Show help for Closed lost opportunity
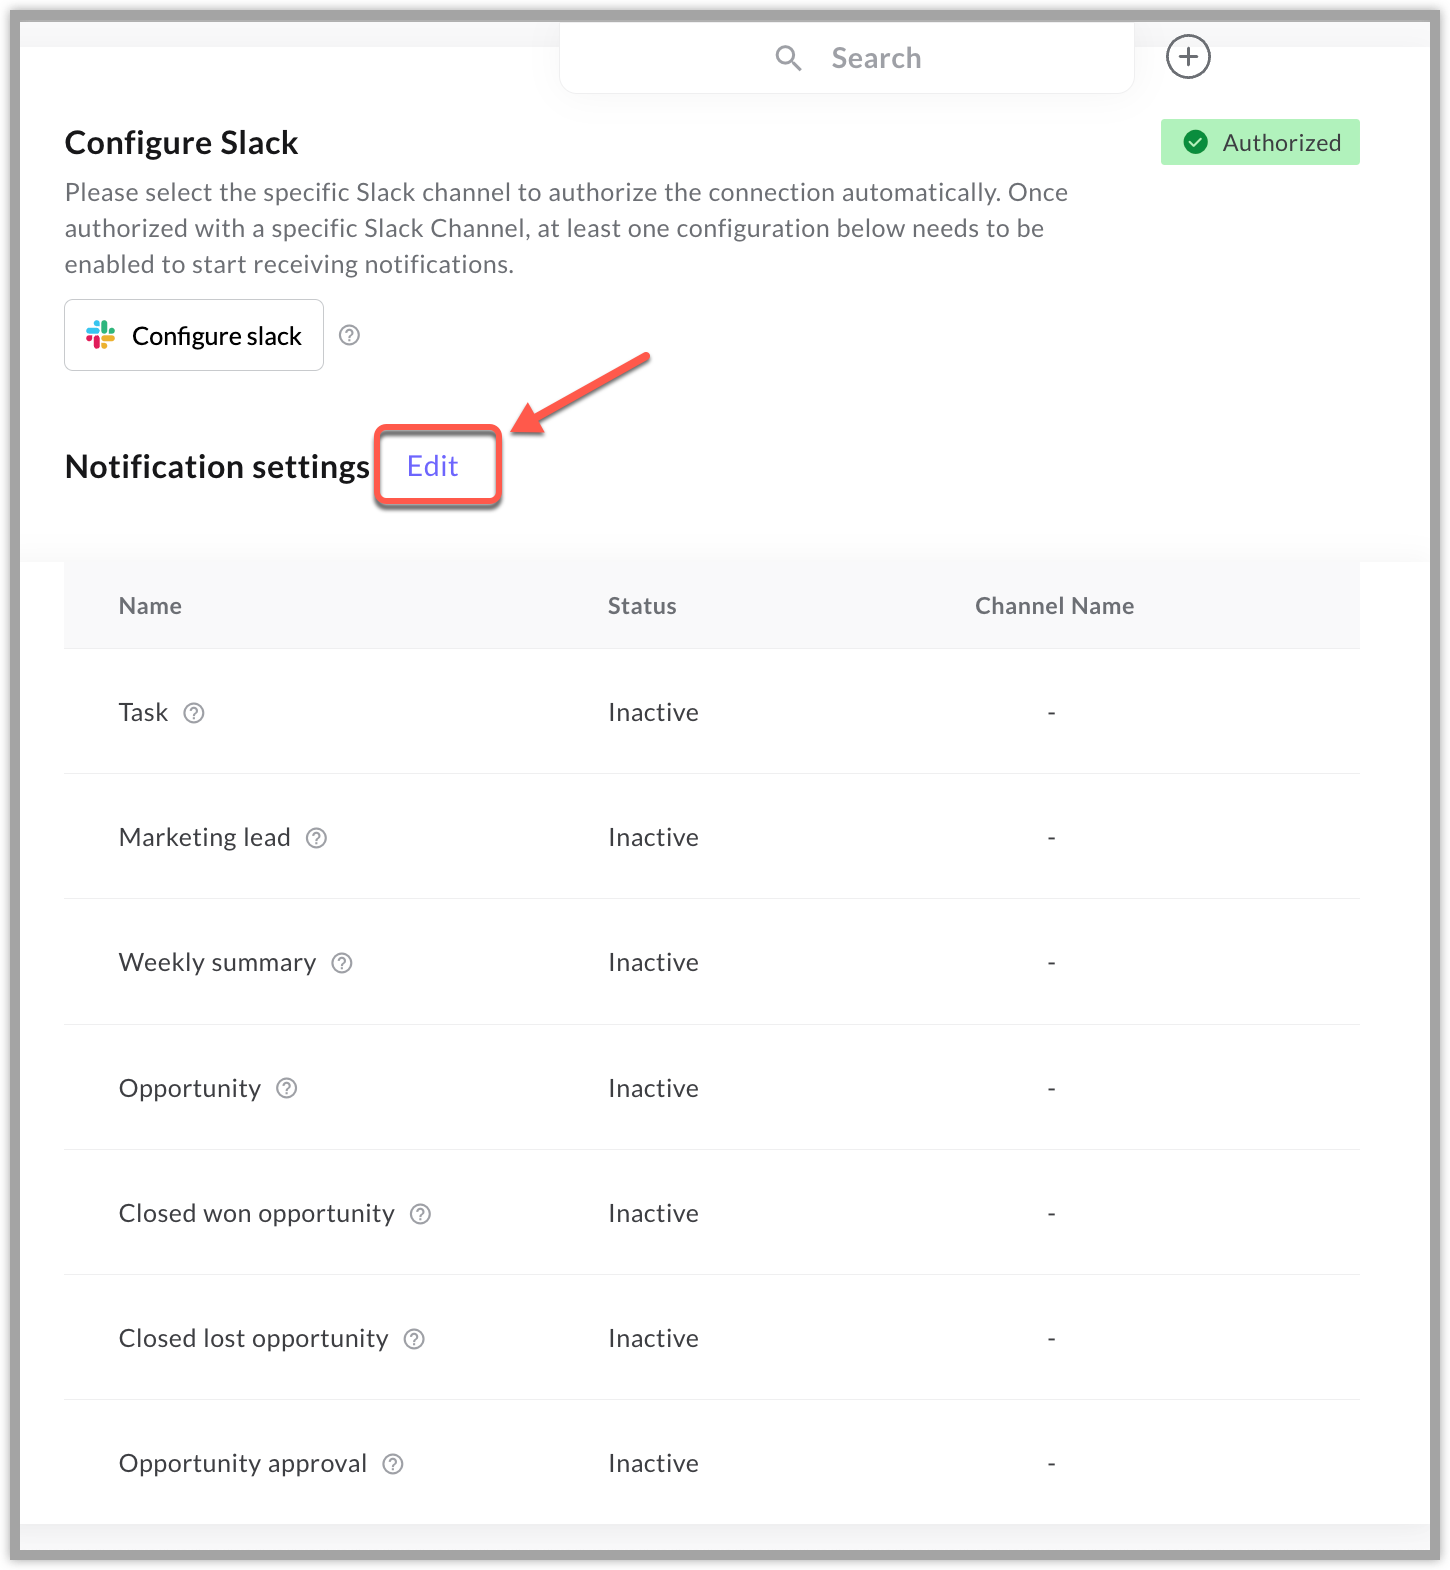This screenshot has height=1570, width=1450. pos(414,1339)
